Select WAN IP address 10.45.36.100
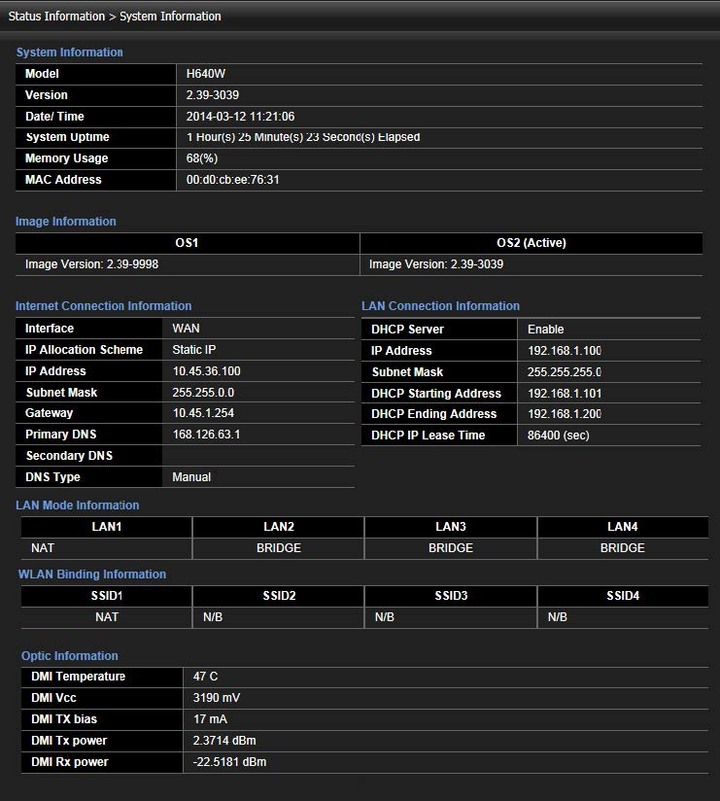Viewport: 720px width, 801px height. (206, 371)
